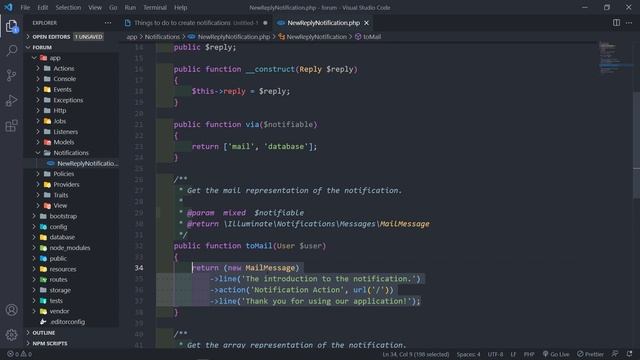This screenshot has height=360, width=640.
Task: Expand the storage folder
Action: [x=71, y=290]
